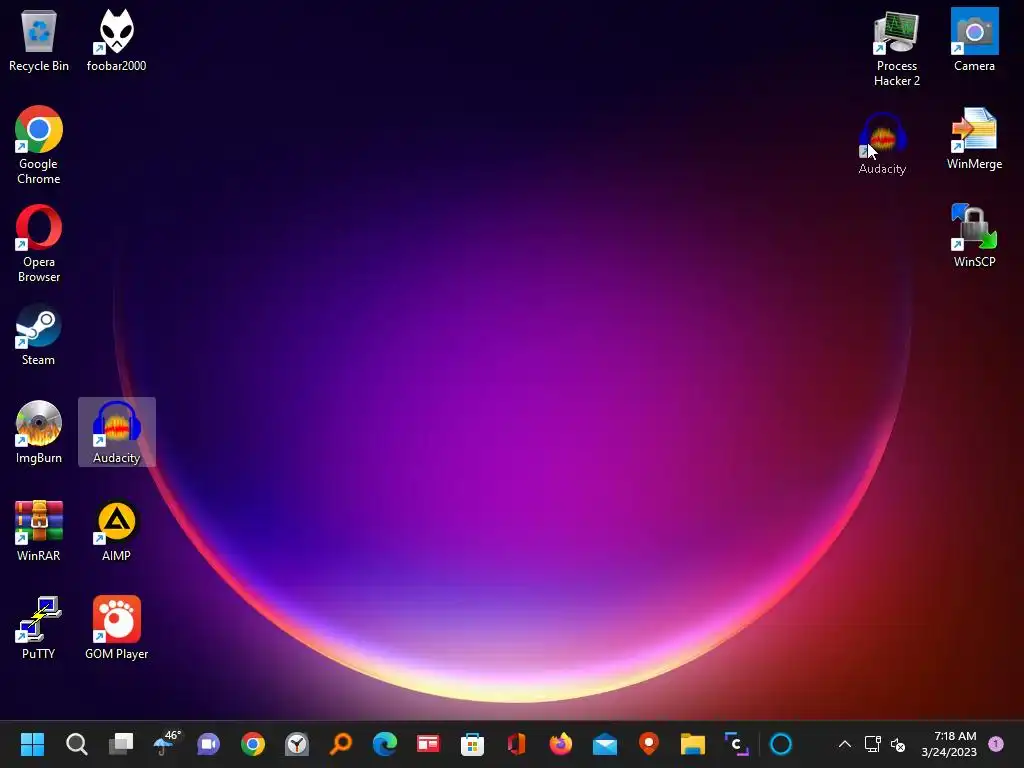Launch Microsoft Edge from the taskbar

point(385,744)
